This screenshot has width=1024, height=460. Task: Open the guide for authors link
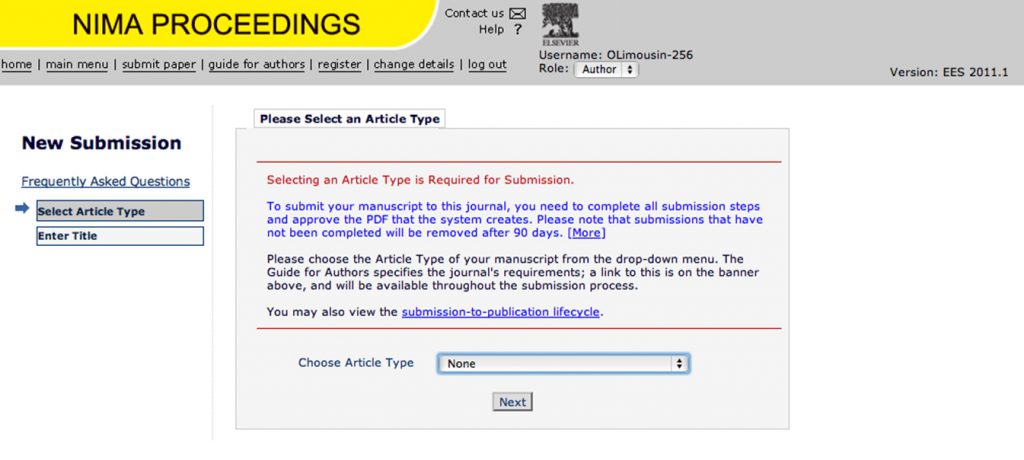coord(257,65)
